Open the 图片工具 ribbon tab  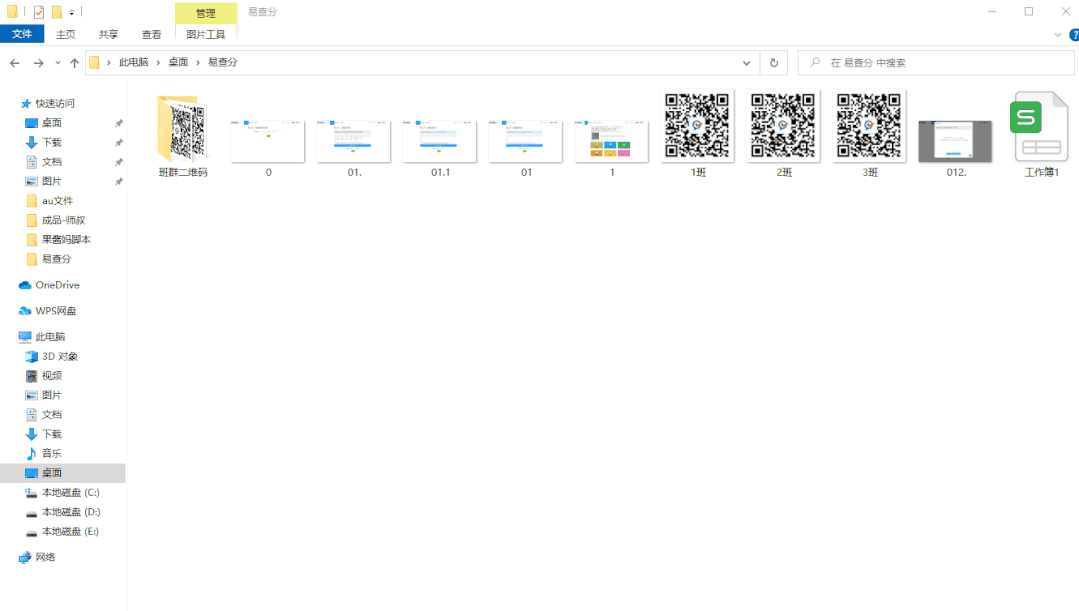click(206, 34)
